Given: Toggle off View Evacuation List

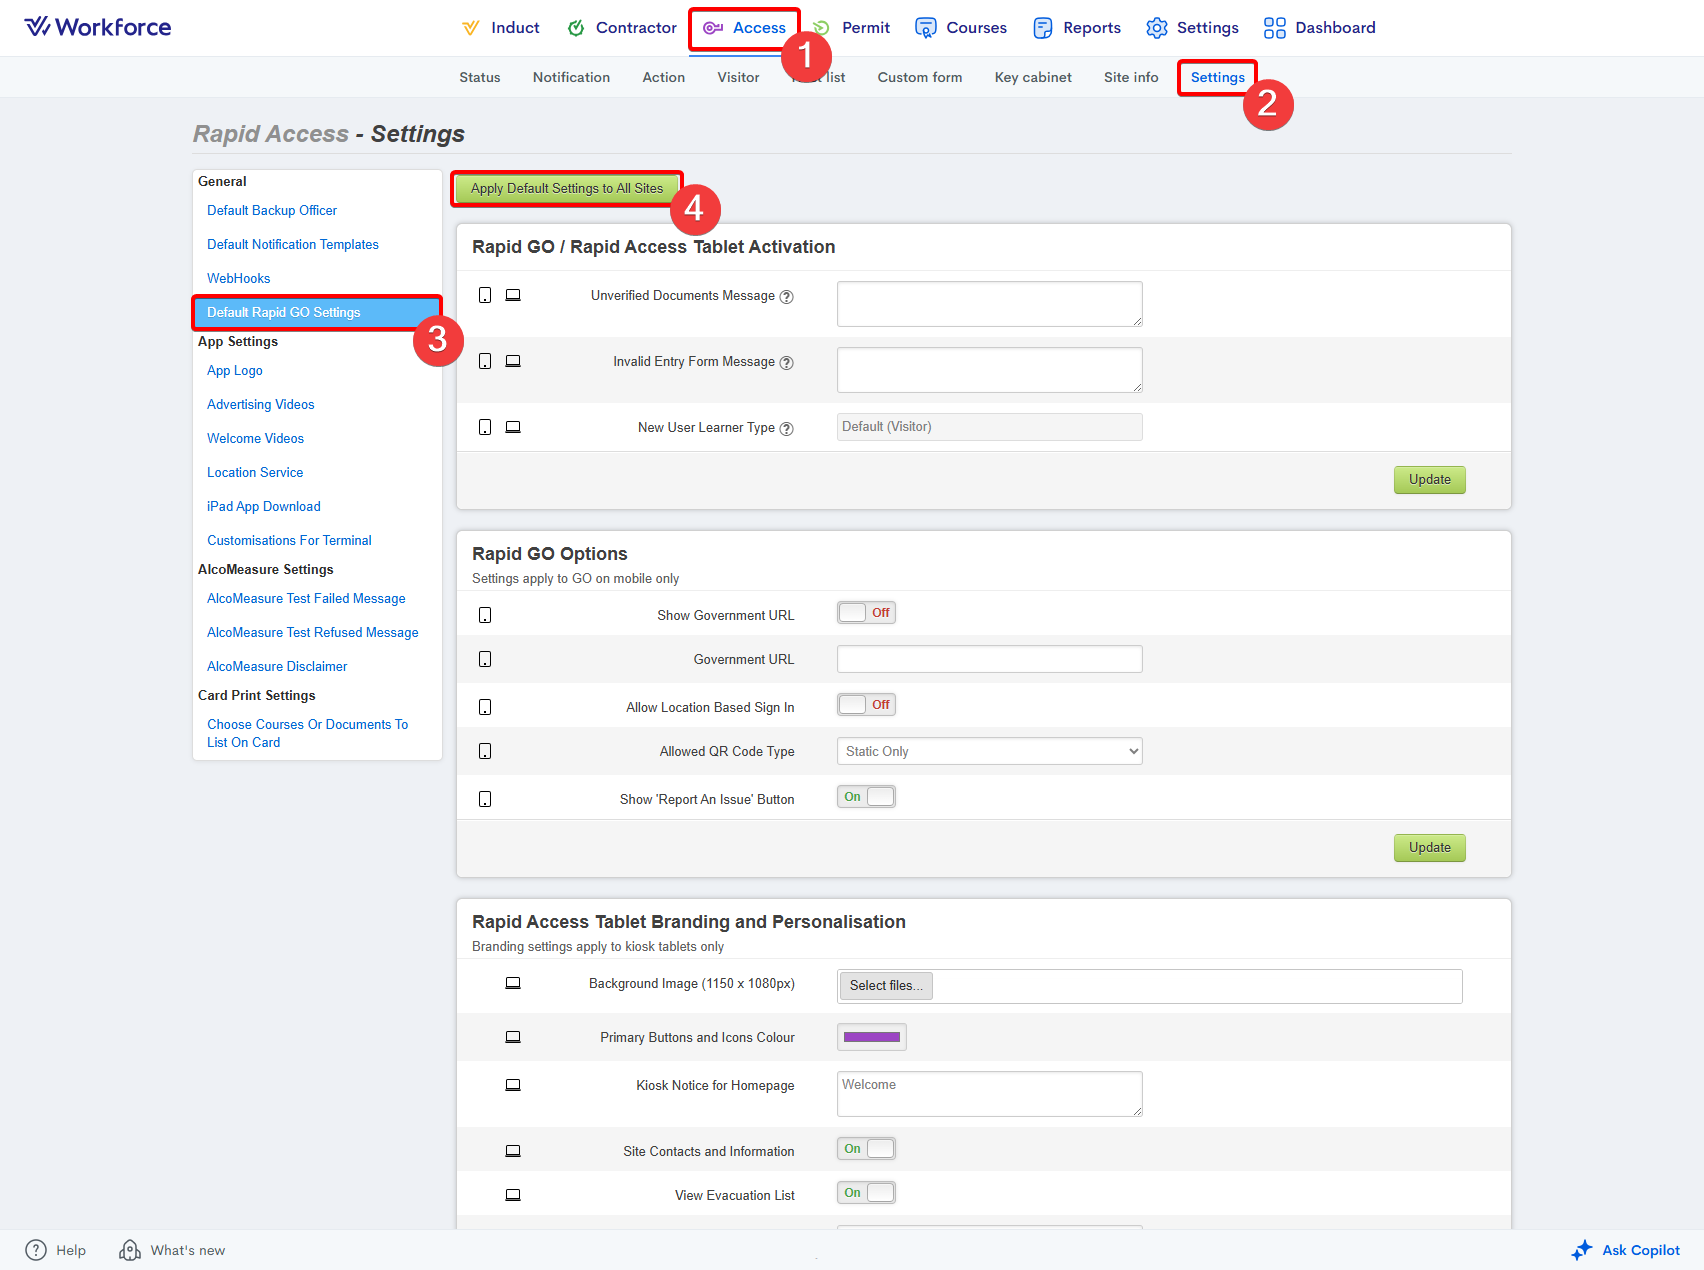Looking at the screenshot, I should [866, 1193].
